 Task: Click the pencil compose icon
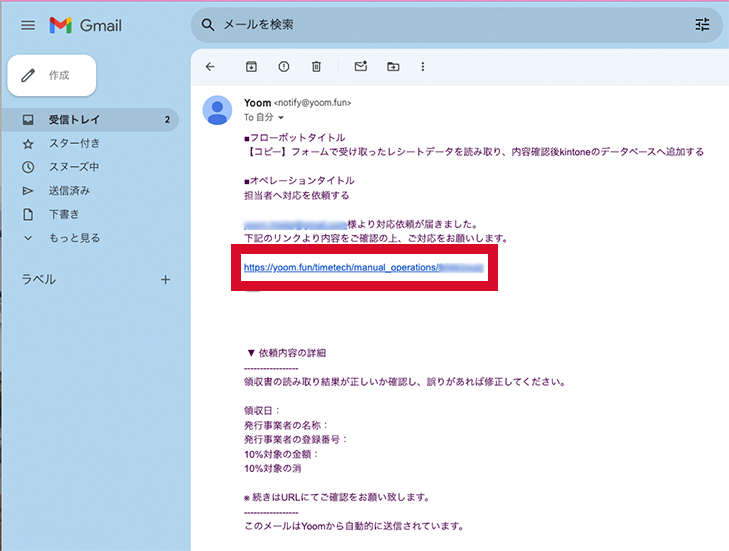(x=28, y=75)
